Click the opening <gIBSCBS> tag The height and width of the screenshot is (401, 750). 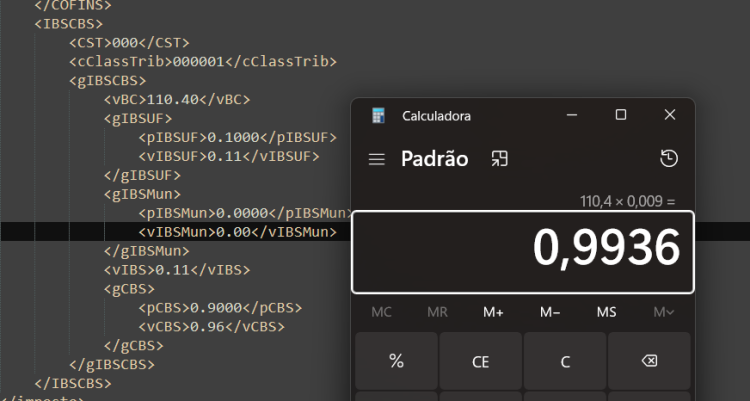(x=108, y=80)
